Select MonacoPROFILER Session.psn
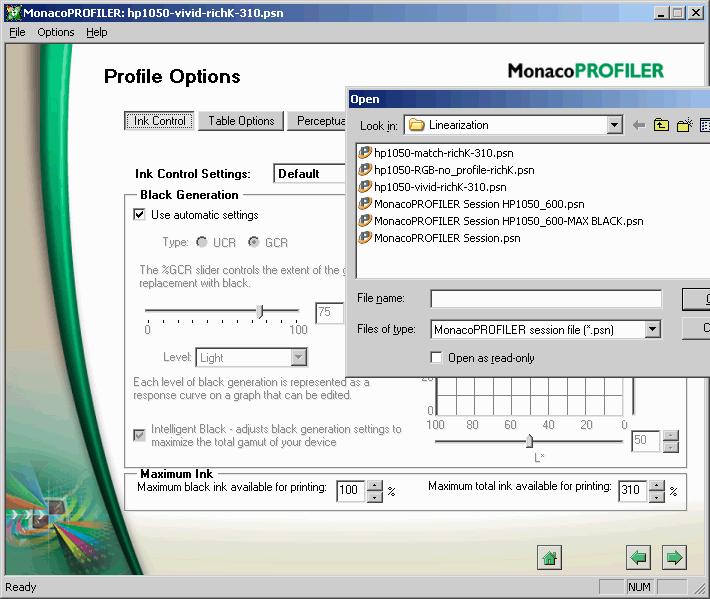This screenshot has width=710, height=599. [447, 238]
